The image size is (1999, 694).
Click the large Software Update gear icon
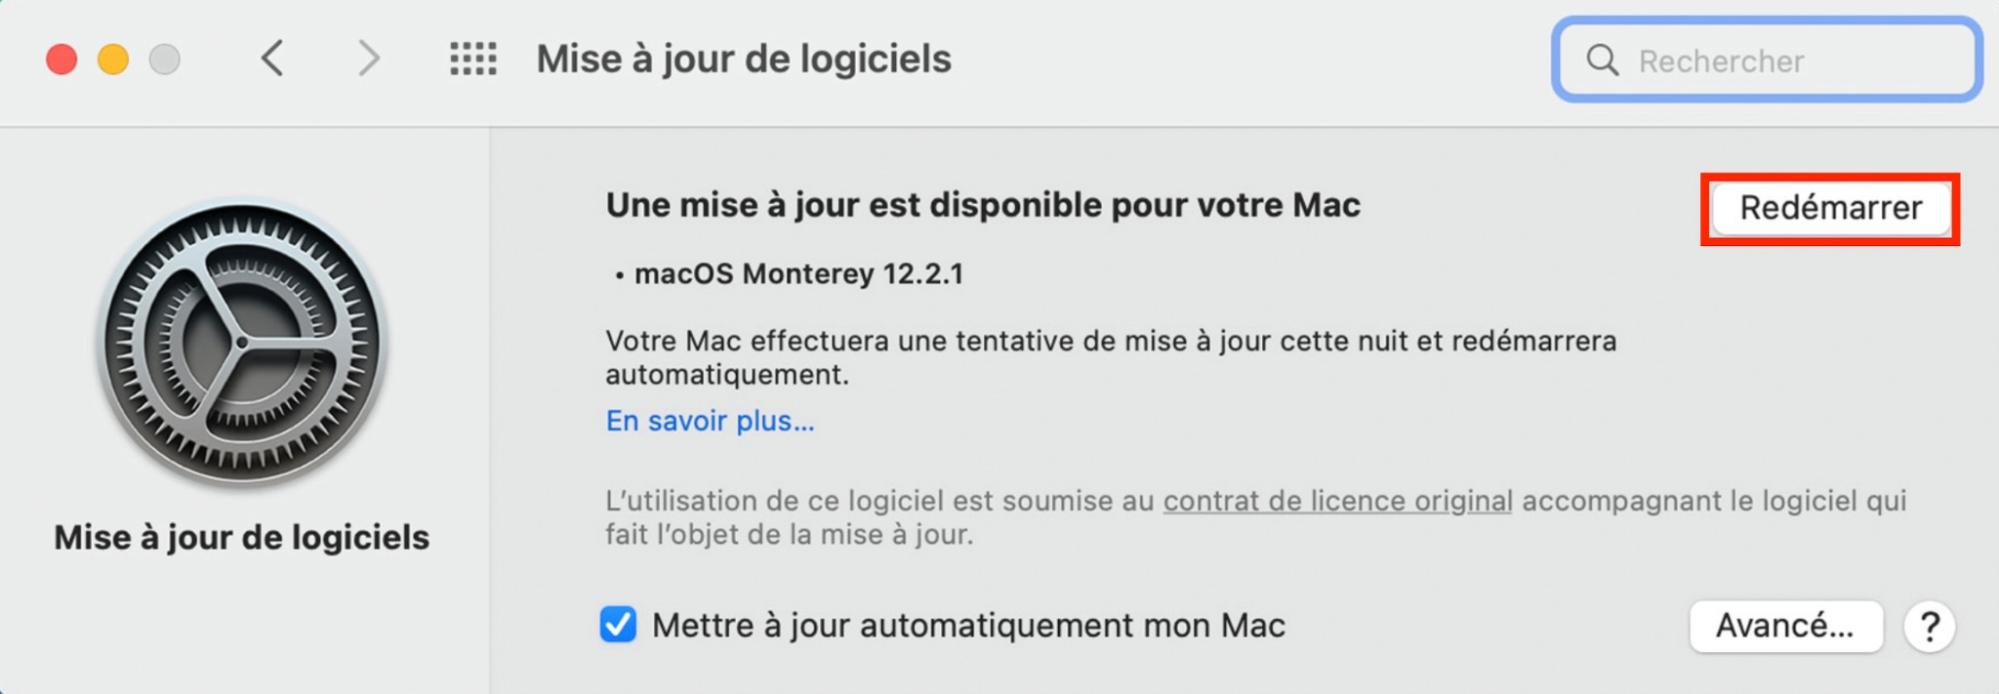pos(240,345)
